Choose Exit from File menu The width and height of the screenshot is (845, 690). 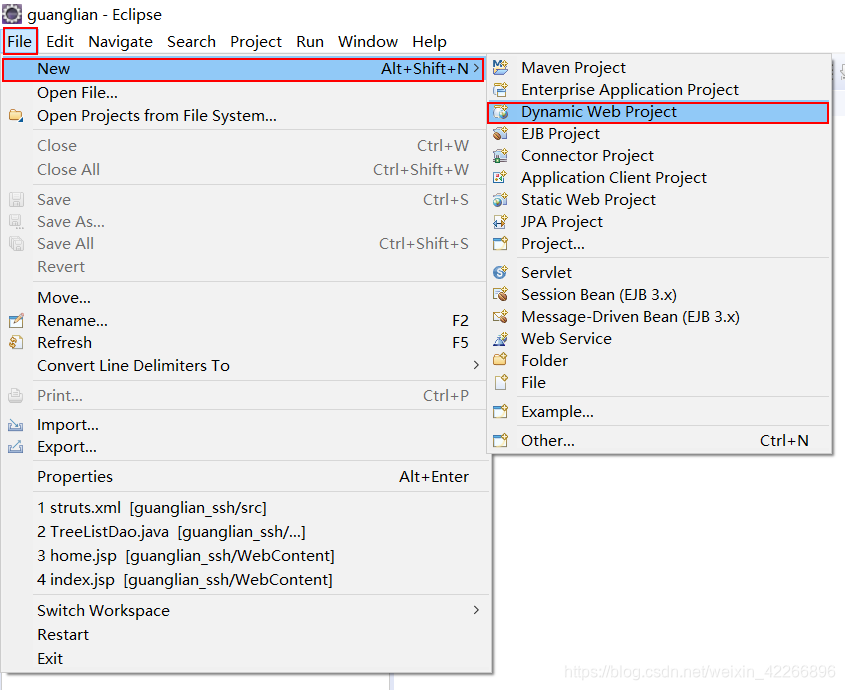pyautogui.click(x=246, y=658)
